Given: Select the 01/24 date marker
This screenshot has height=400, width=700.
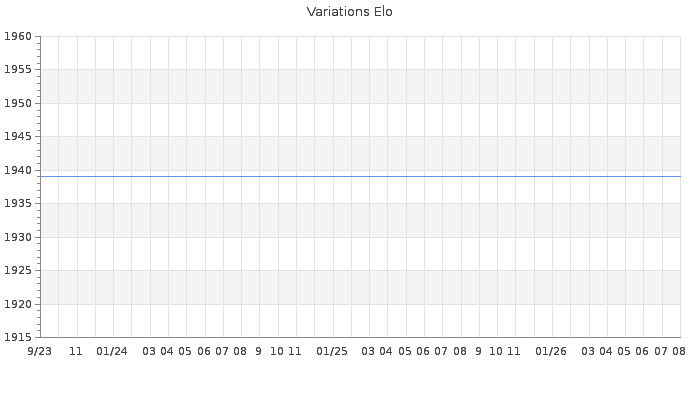Looking at the screenshot, I should 112,351.
